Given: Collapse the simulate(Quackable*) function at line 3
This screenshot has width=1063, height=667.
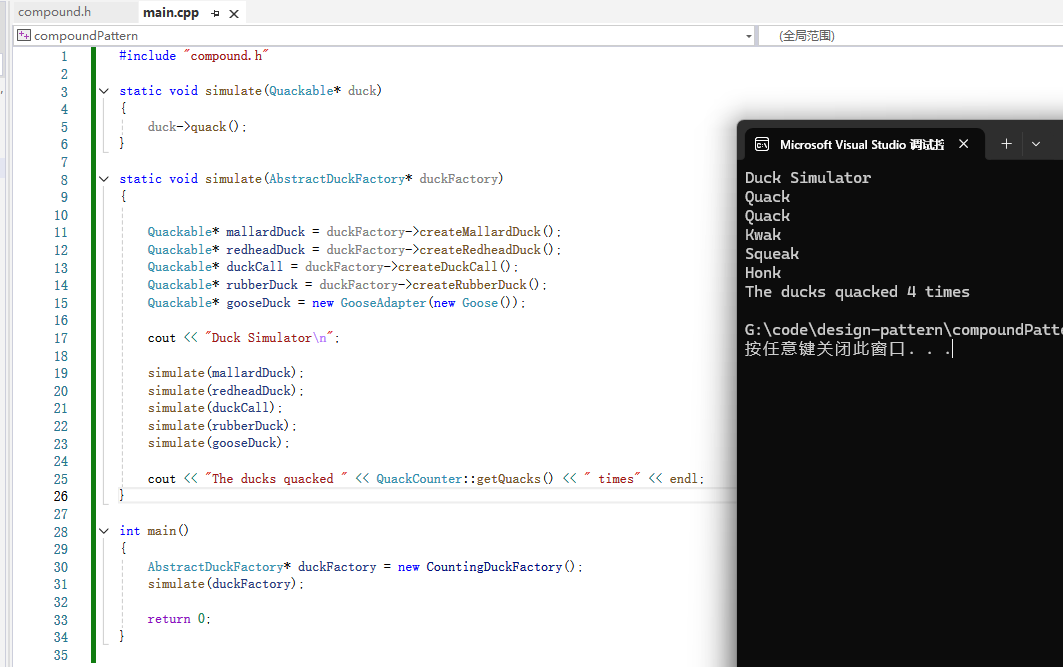Looking at the screenshot, I should pos(104,91).
